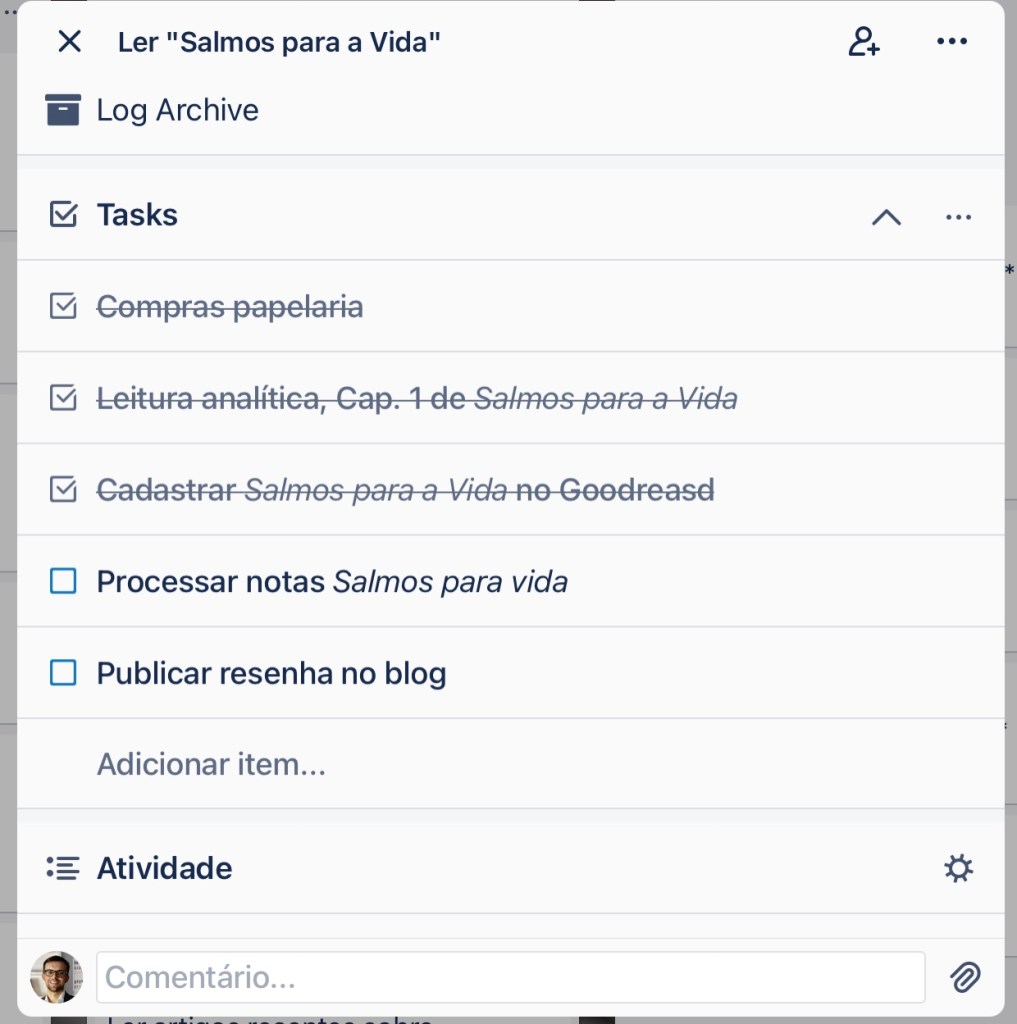
Task: Click the Log Archive list icon
Action: [x=63, y=110]
